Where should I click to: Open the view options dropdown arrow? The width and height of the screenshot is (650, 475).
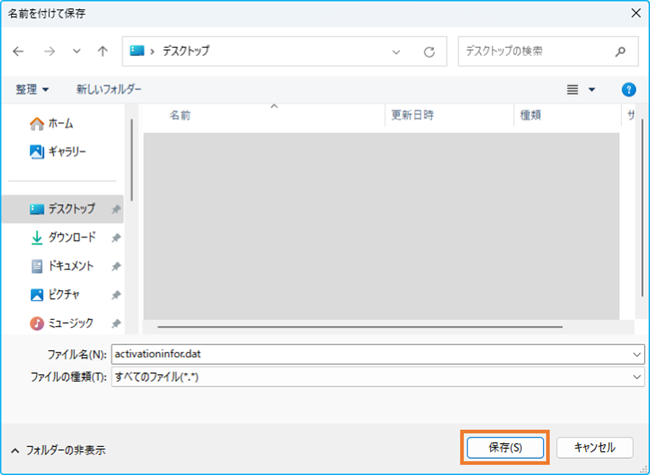tap(592, 90)
